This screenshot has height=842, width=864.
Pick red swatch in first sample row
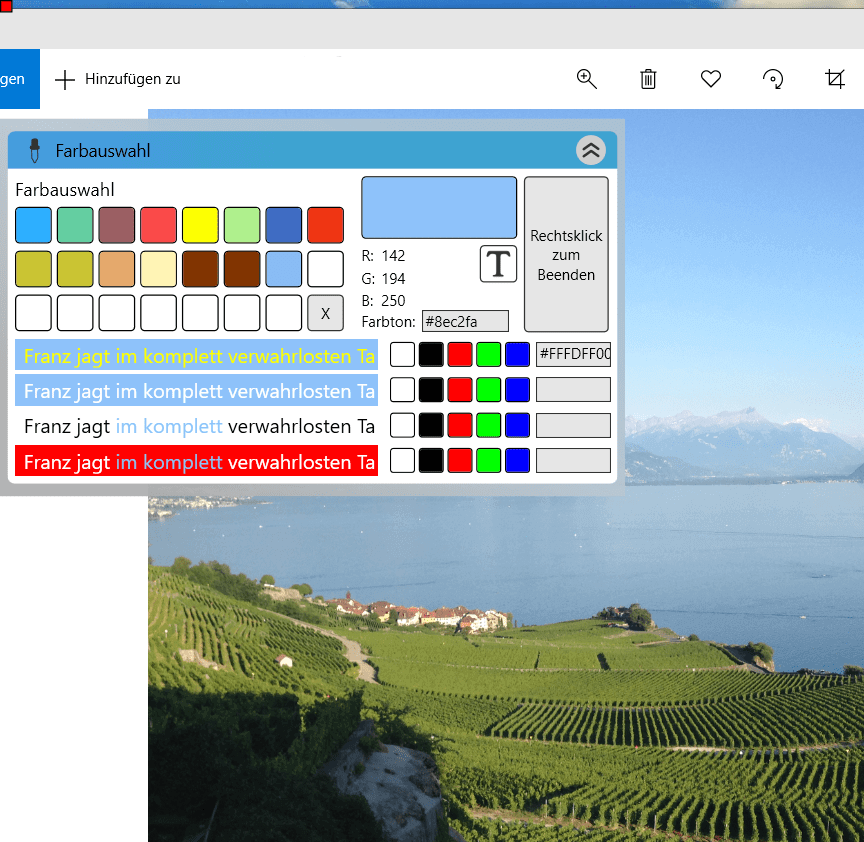coord(460,354)
